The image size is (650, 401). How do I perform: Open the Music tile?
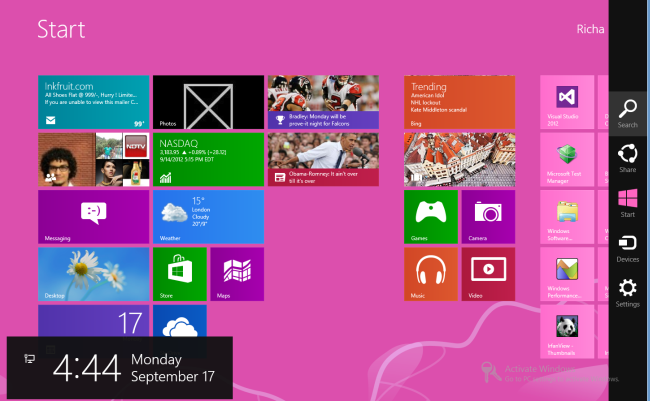[431, 274]
